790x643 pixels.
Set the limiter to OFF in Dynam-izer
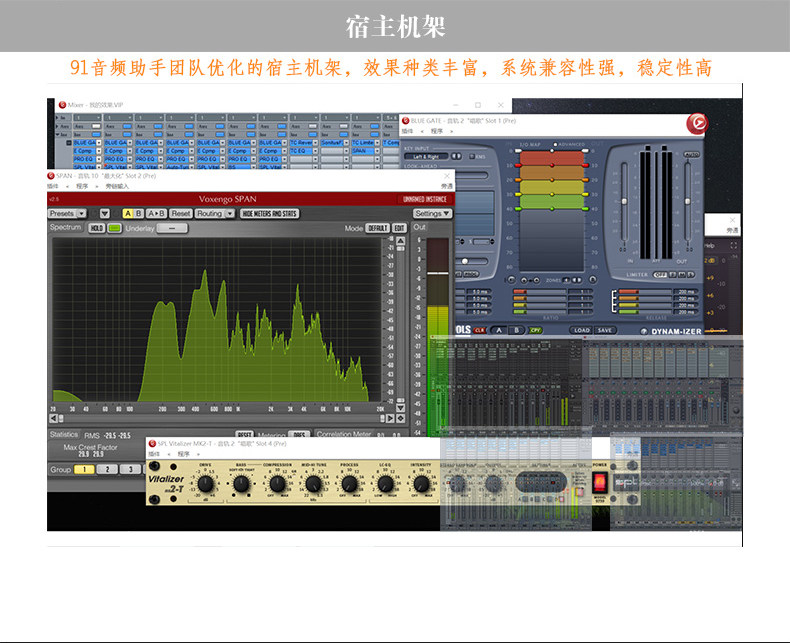(660, 275)
